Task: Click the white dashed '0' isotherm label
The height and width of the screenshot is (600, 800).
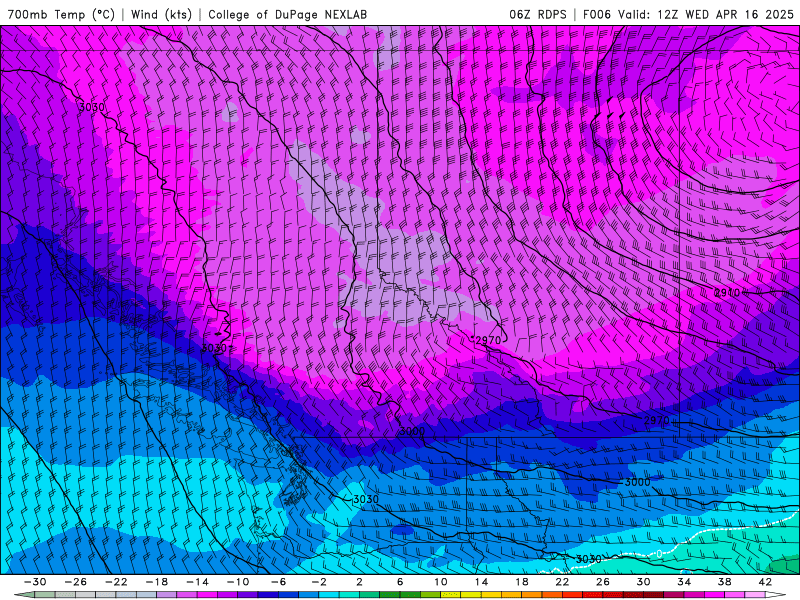Action: pyautogui.click(x=659, y=554)
